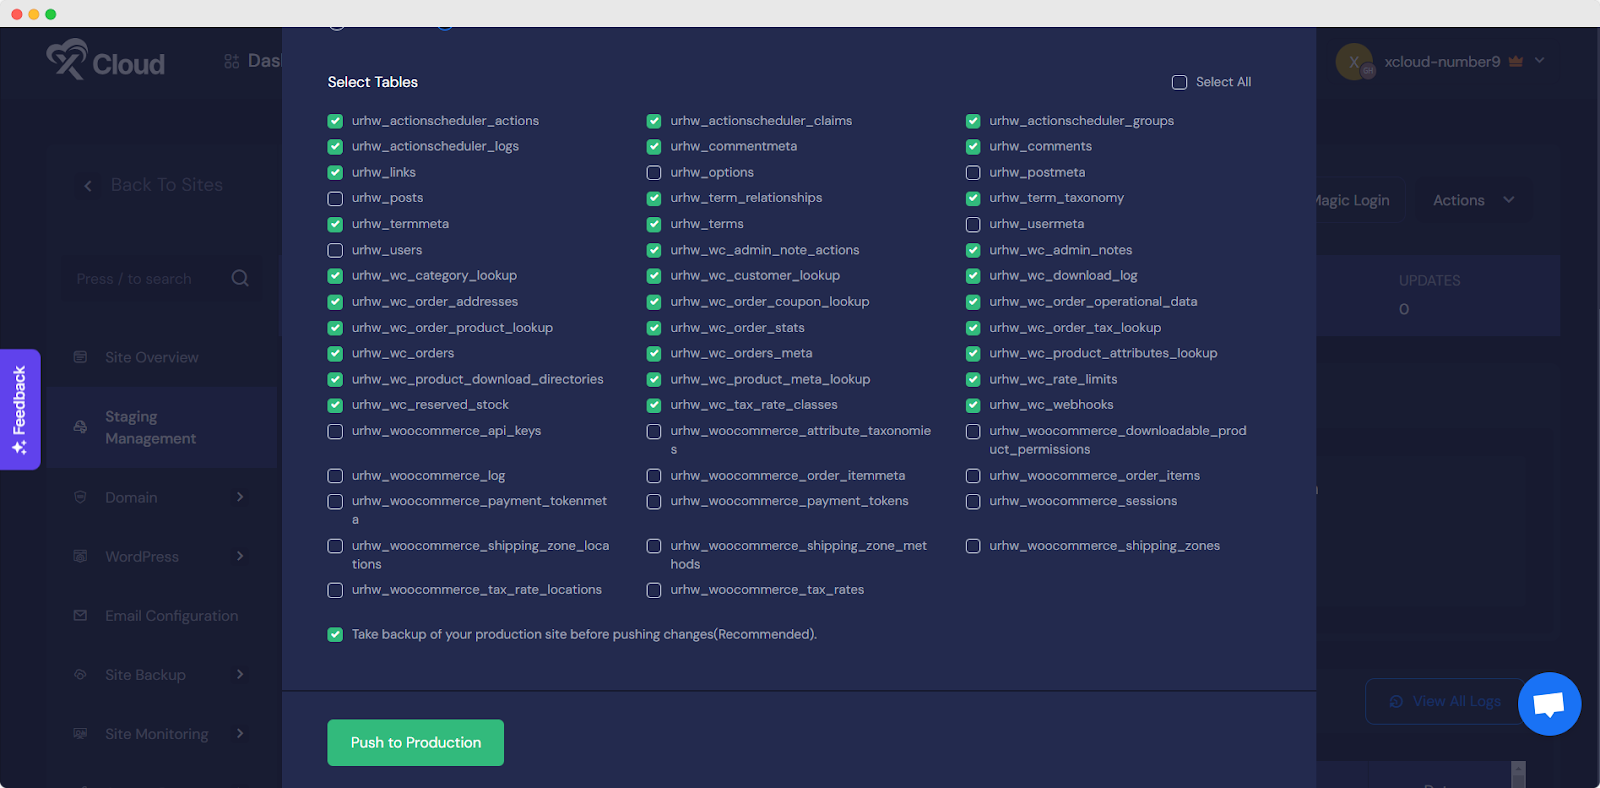Click the Site Overview sidebar icon
The height and width of the screenshot is (788, 1600).
[x=81, y=357]
